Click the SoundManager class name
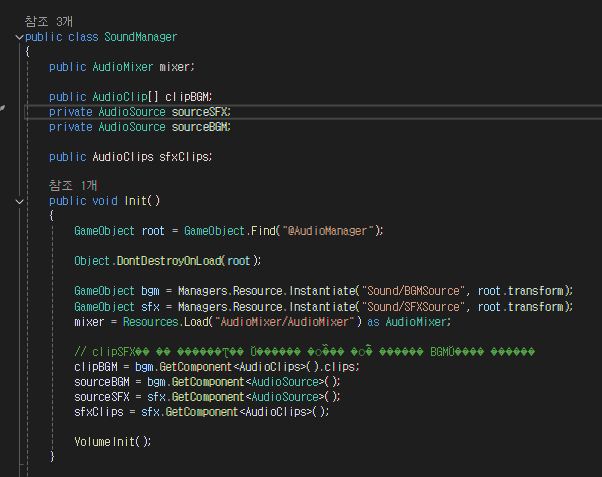602x477 pixels. point(141,37)
